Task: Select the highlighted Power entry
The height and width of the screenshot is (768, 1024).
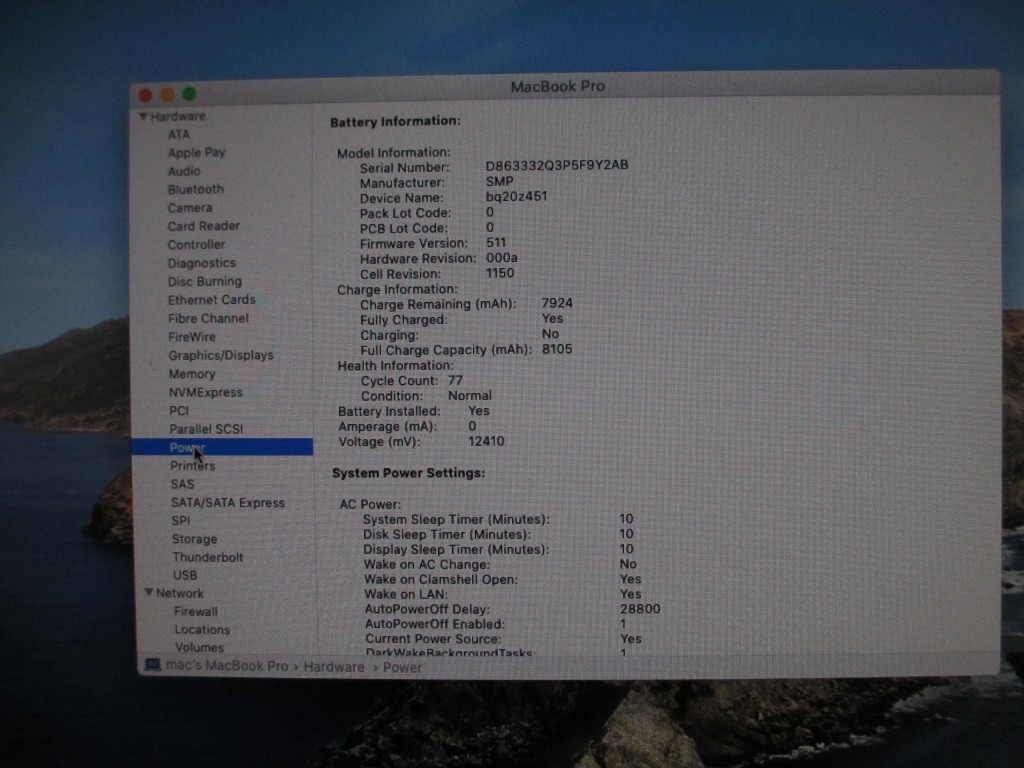Action: (222, 447)
